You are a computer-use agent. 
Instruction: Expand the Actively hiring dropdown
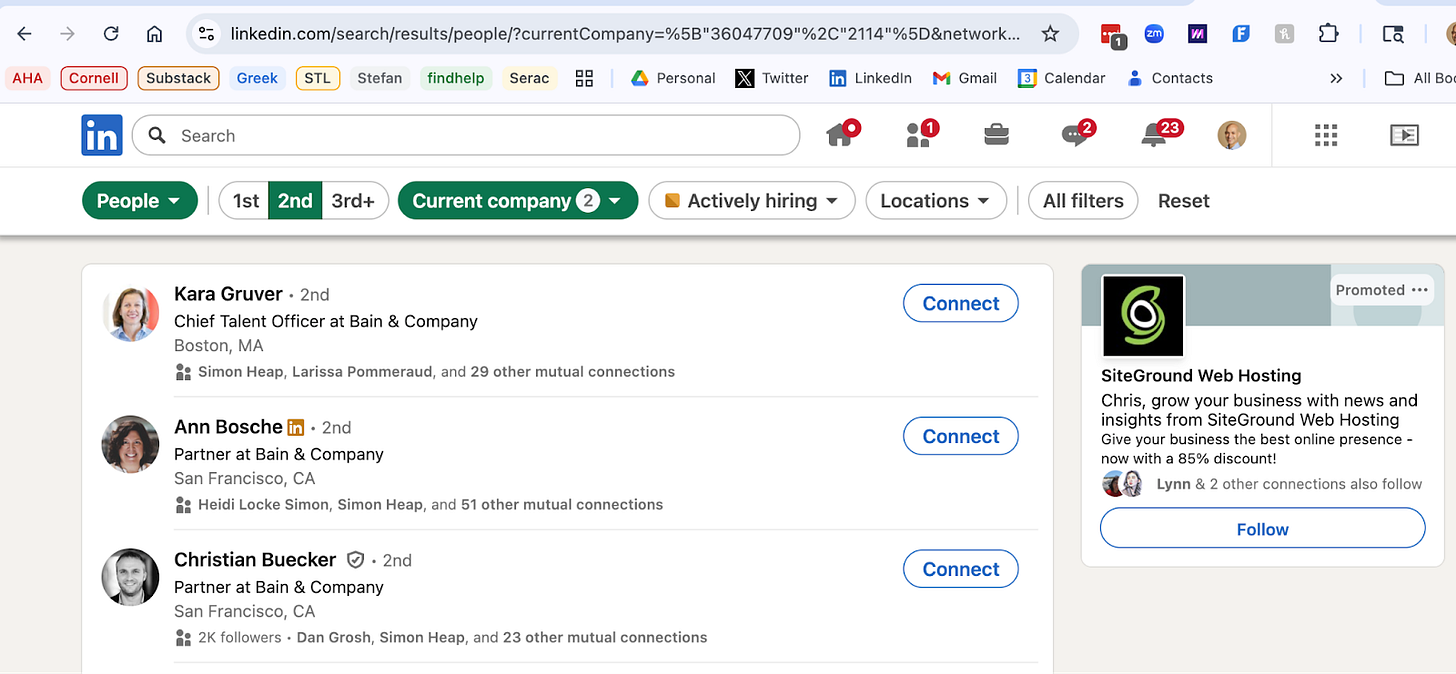752,201
